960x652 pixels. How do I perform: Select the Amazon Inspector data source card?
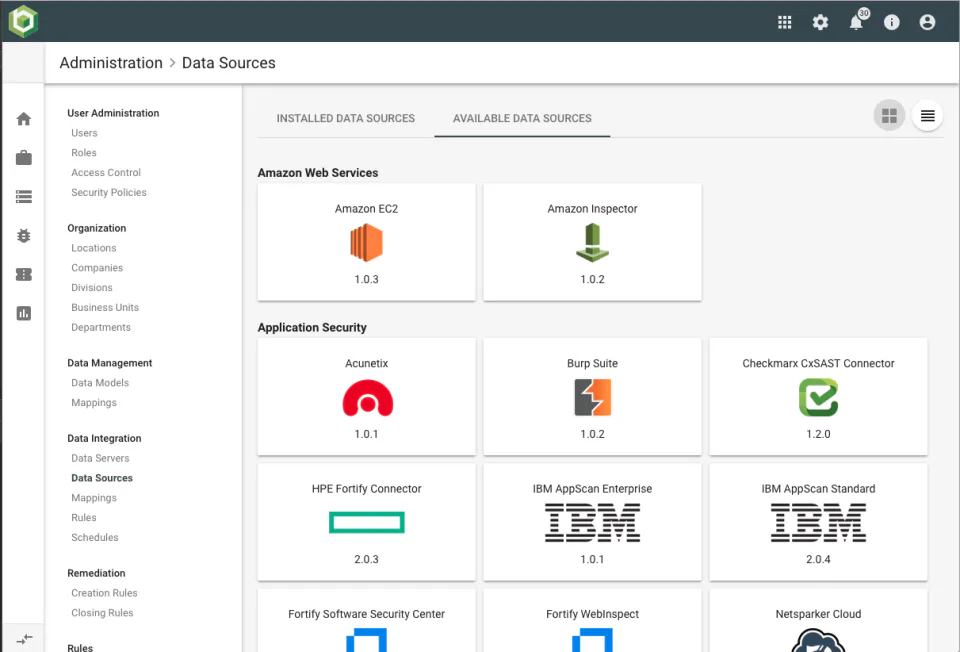tap(592, 242)
